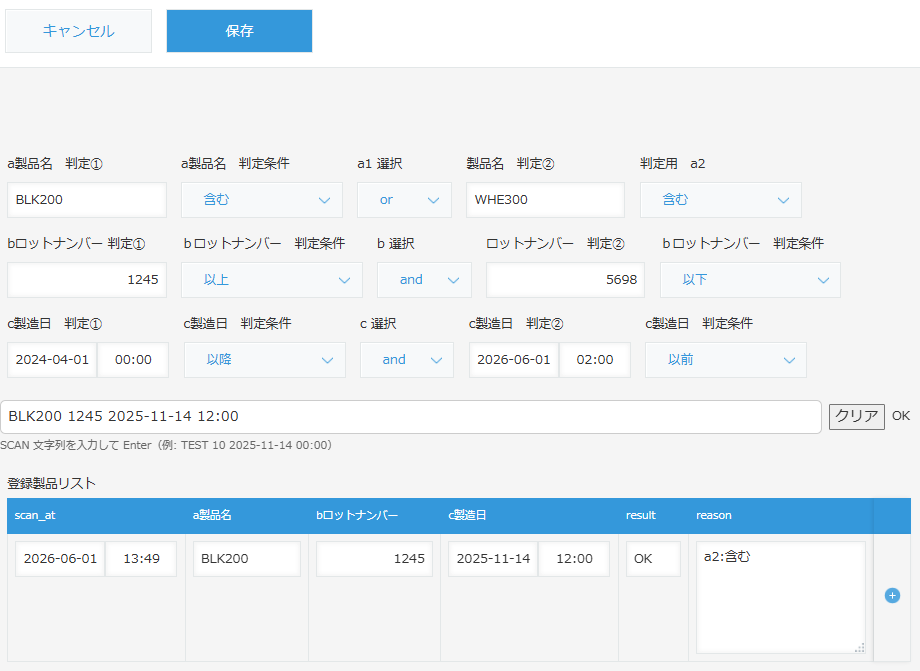Expand the 以前 manufacture date condition dropdown
The width and height of the screenshot is (920, 671).
(726, 360)
